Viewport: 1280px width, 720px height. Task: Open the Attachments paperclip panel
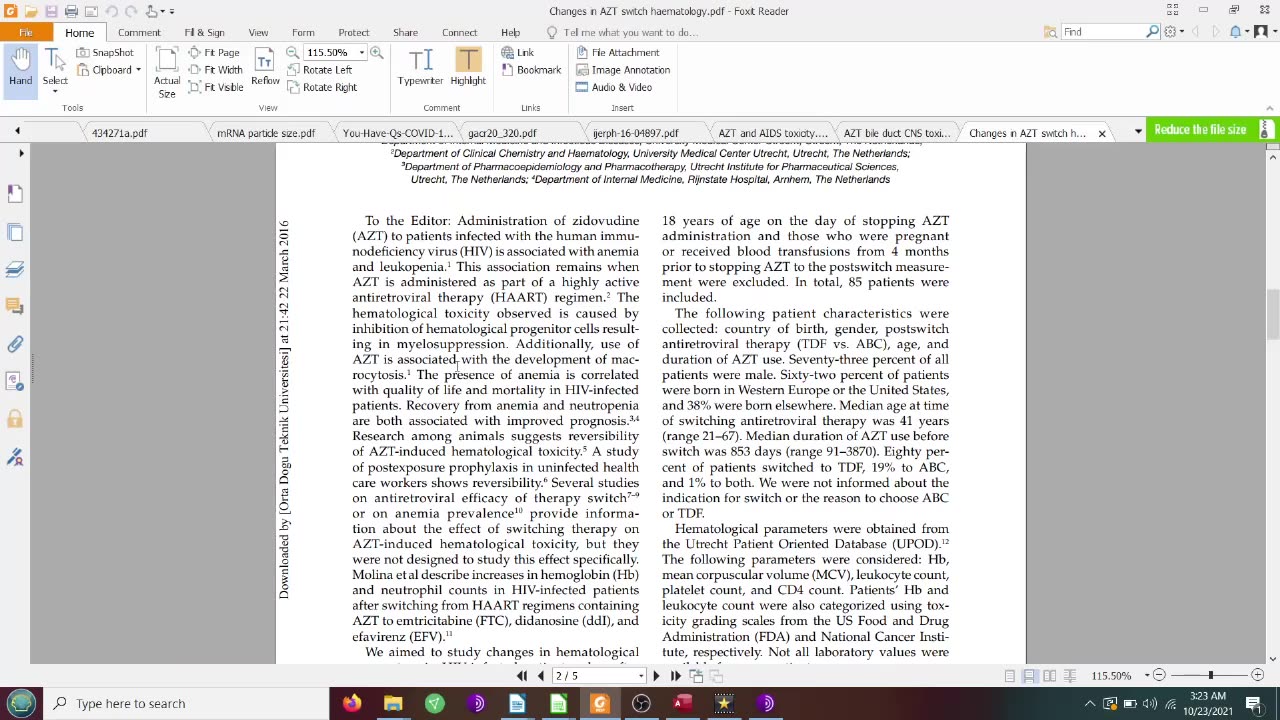coord(15,344)
